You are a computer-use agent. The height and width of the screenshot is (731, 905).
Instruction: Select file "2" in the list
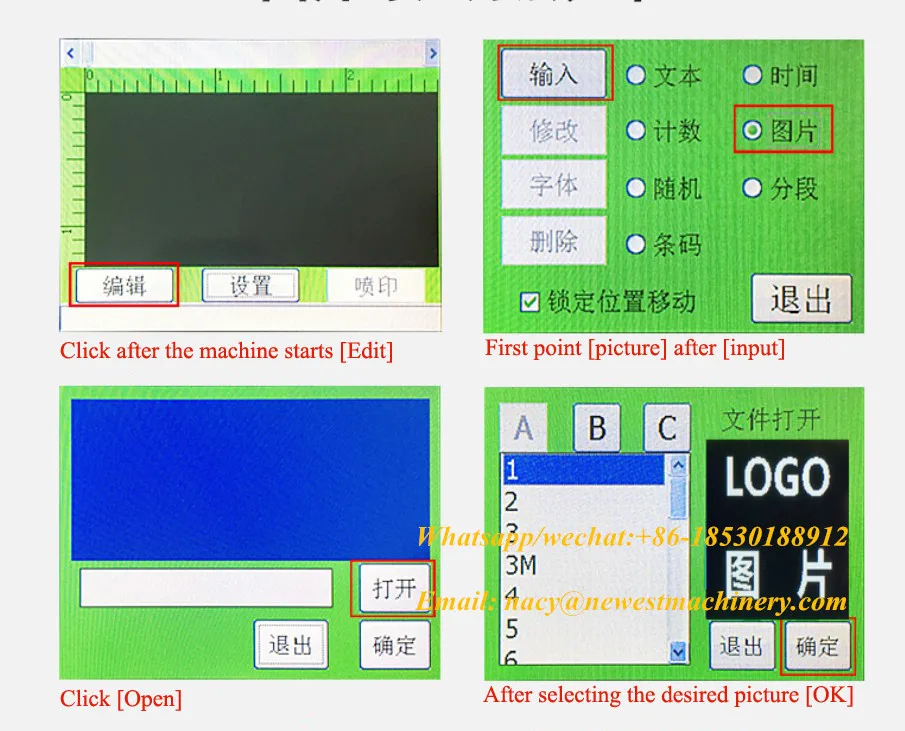tap(583, 501)
